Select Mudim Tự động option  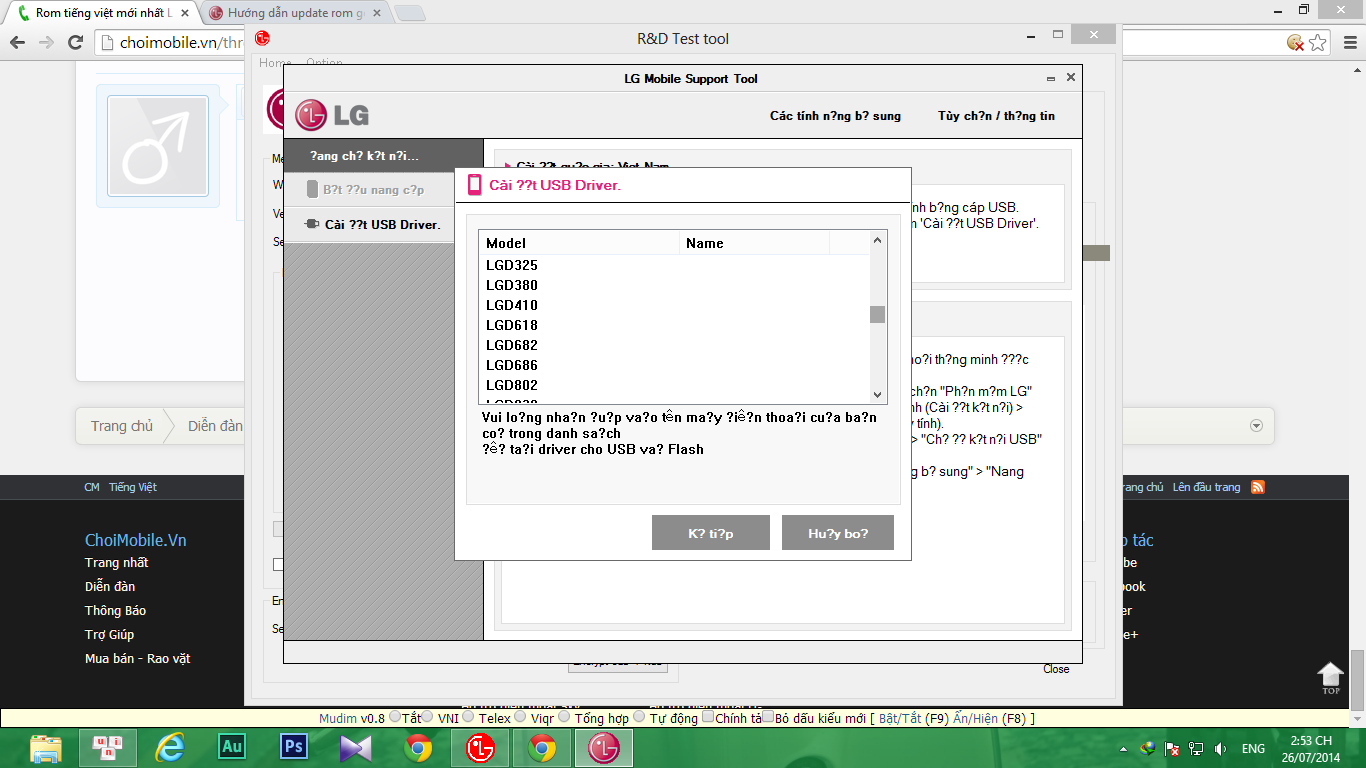point(639,717)
